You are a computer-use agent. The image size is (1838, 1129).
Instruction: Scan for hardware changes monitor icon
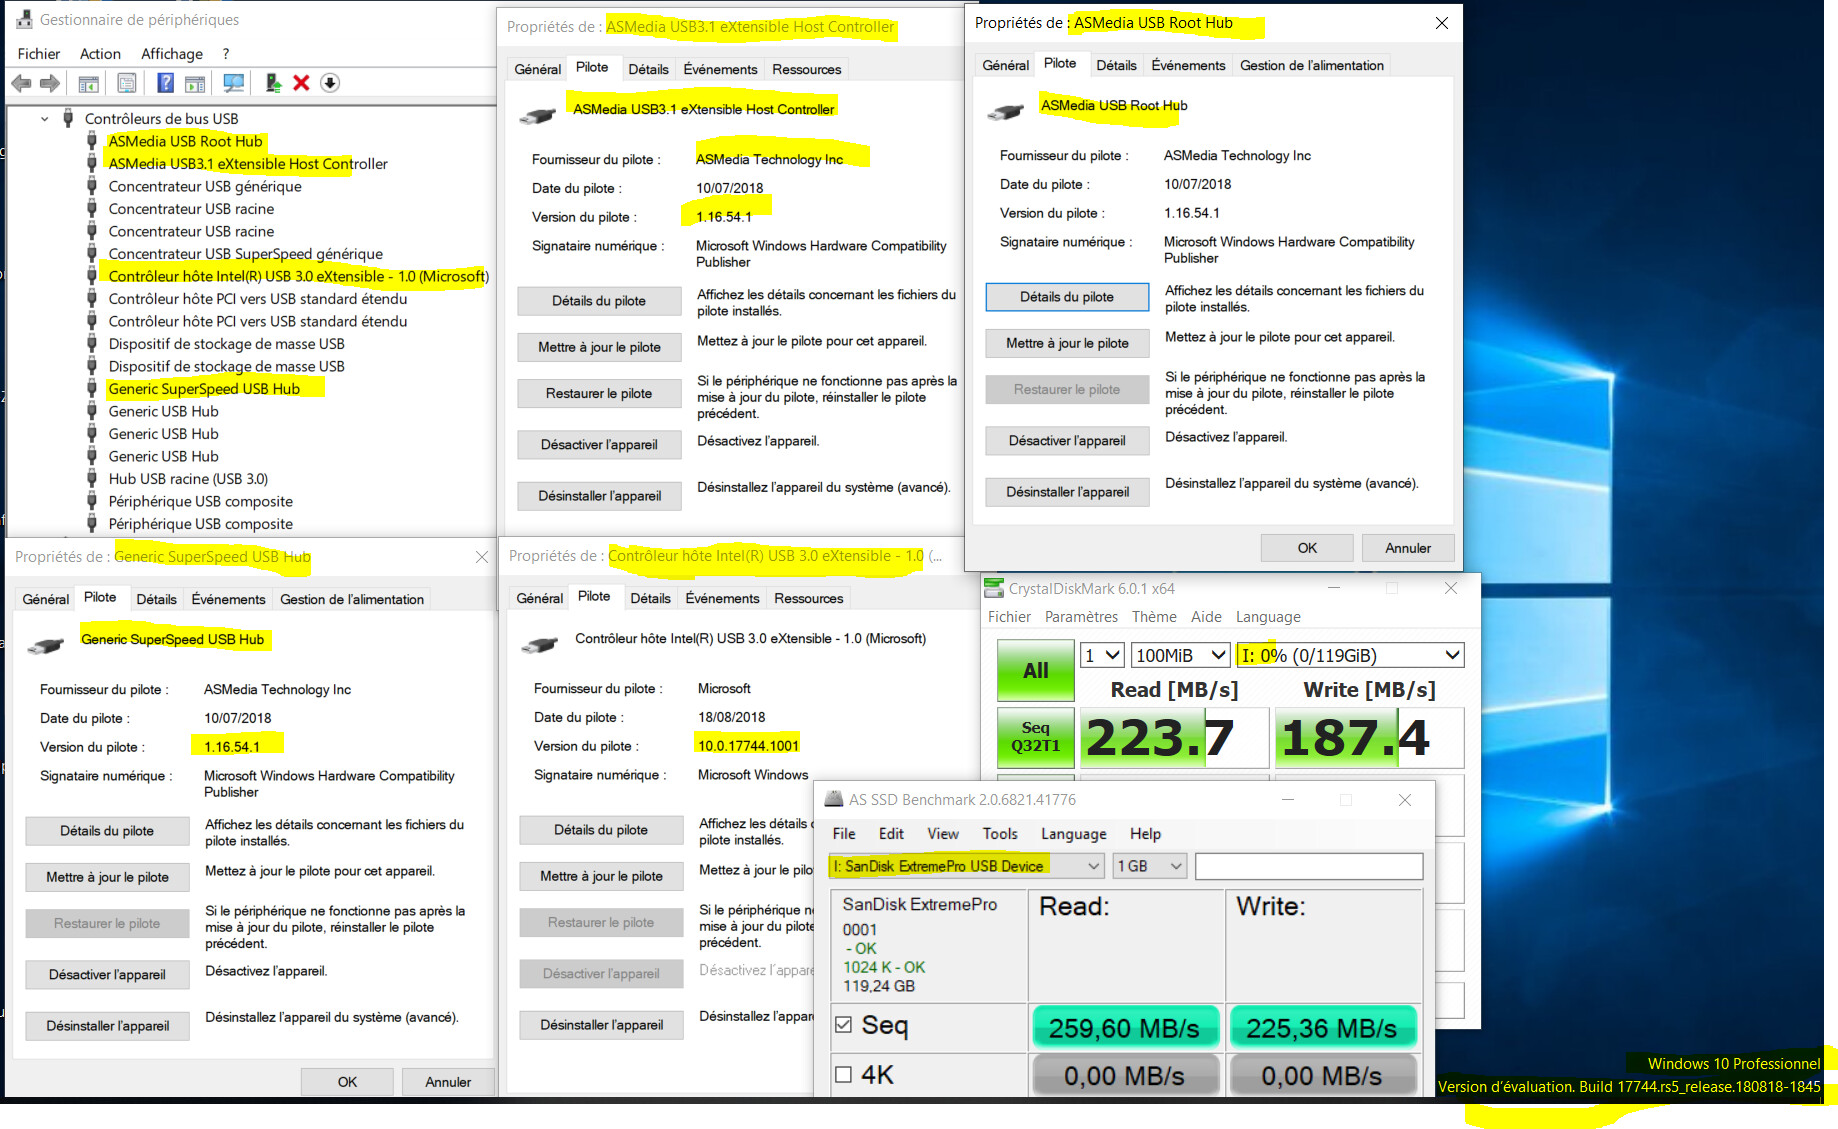pyautogui.click(x=234, y=83)
